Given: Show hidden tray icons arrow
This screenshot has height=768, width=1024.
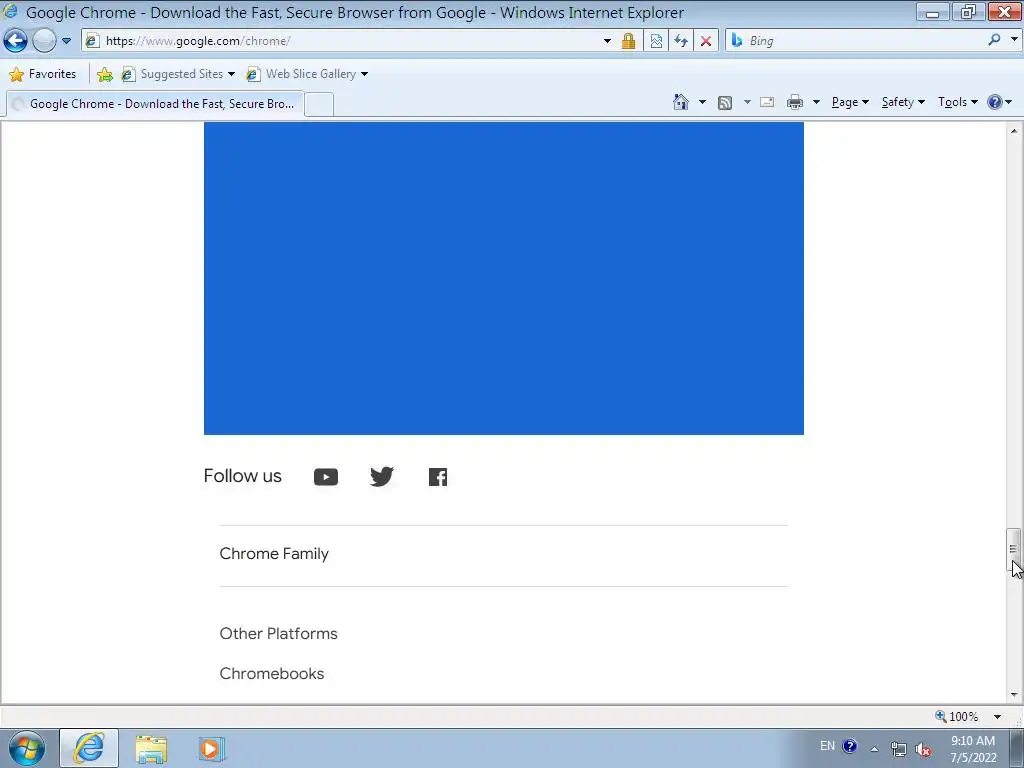Looking at the screenshot, I should [874, 749].
